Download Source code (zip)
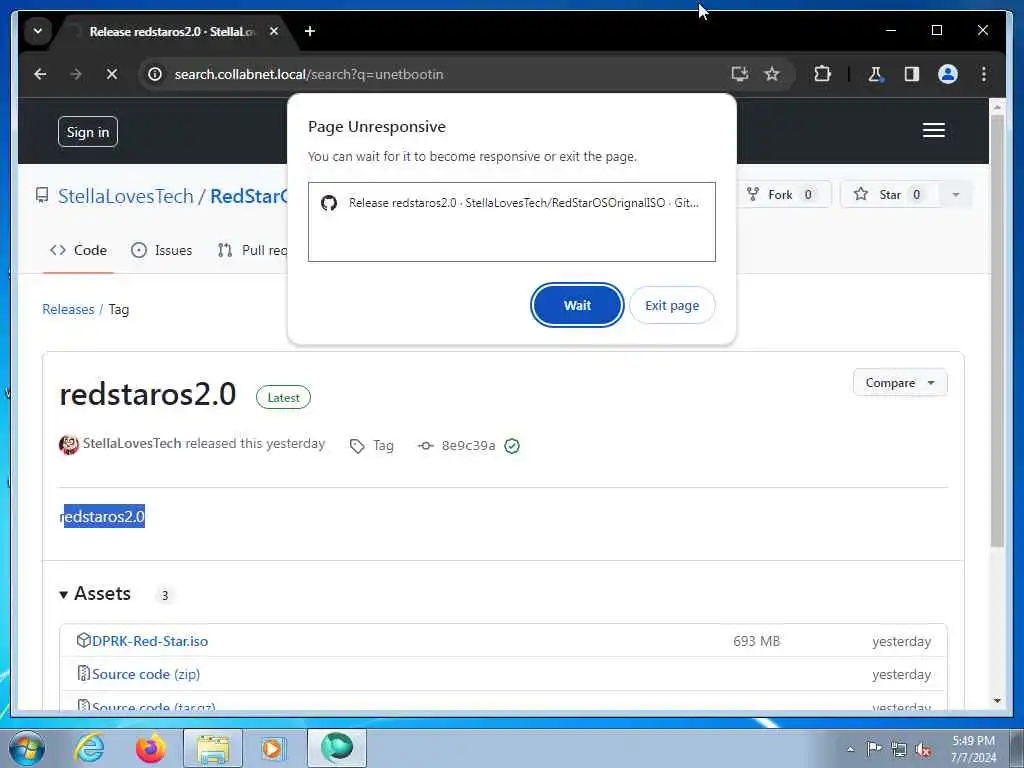Screen dimensions: 1024x768 (146, 674)
